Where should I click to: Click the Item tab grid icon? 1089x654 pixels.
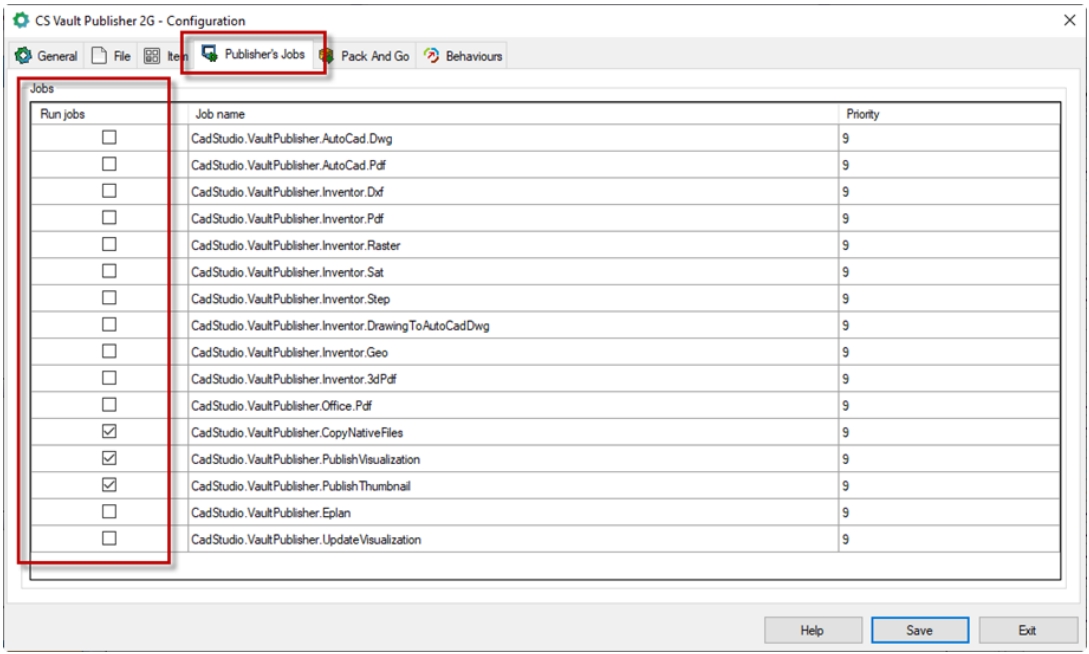[152, 56]
